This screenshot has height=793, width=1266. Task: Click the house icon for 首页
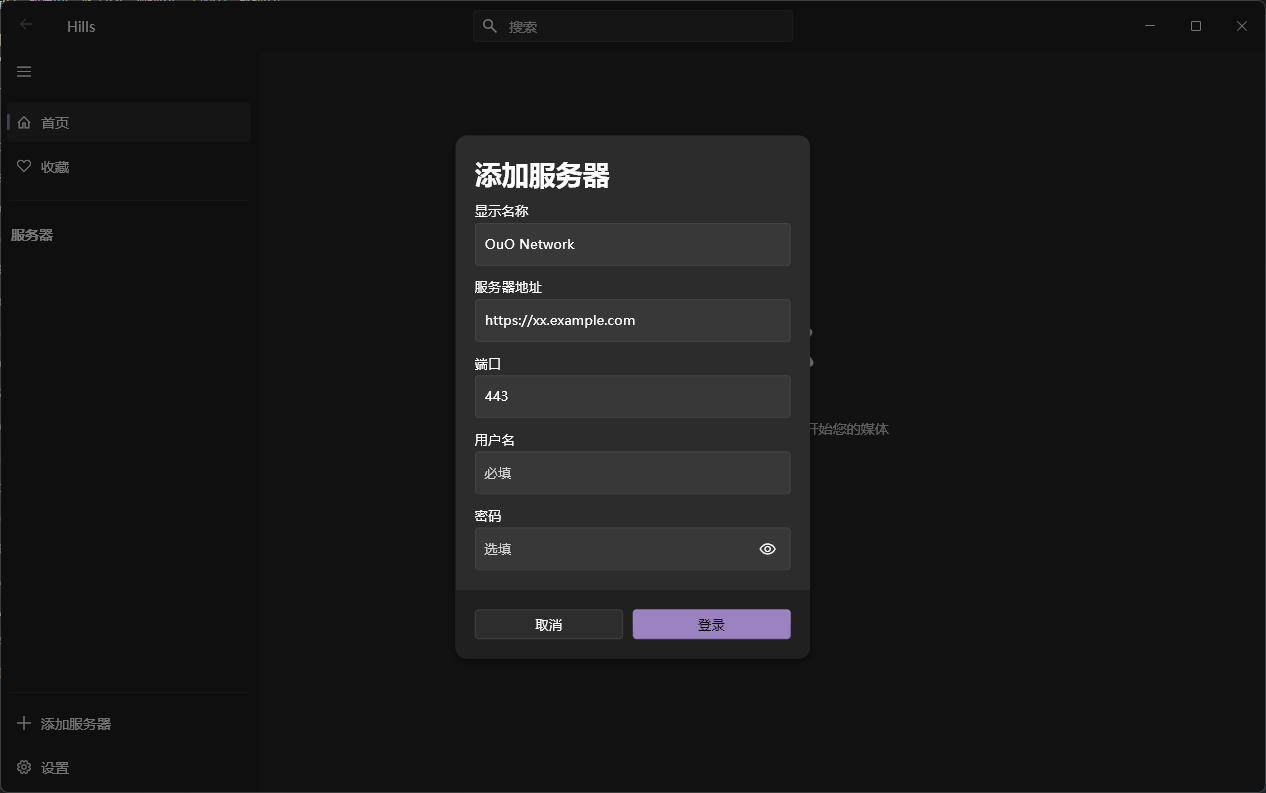24,122
